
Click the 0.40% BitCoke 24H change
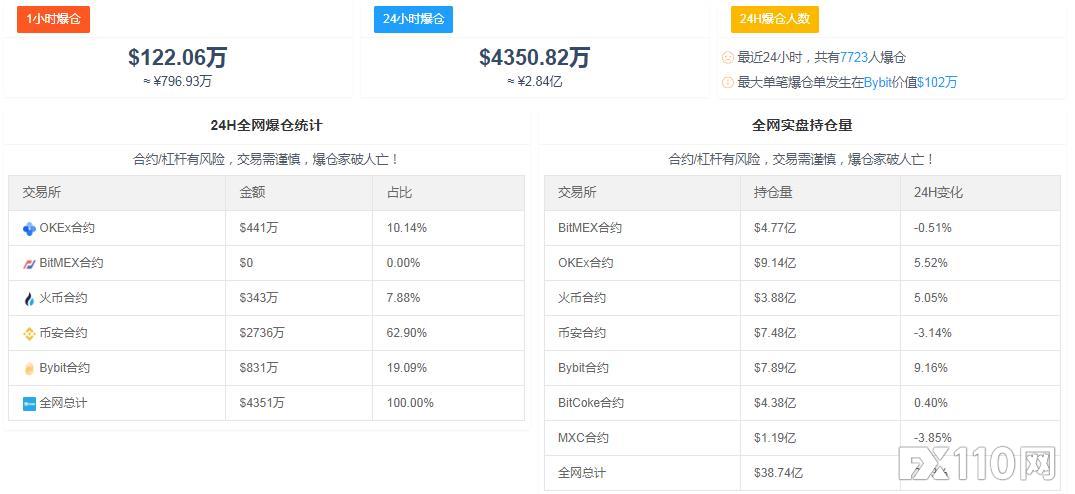pyautogui.click(x=931, y=403)
